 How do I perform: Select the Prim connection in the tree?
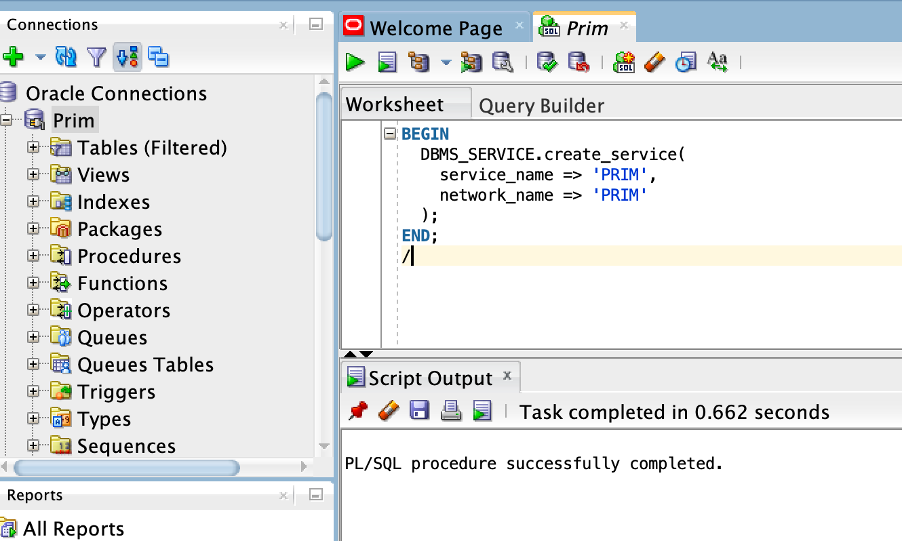(74, 120)
